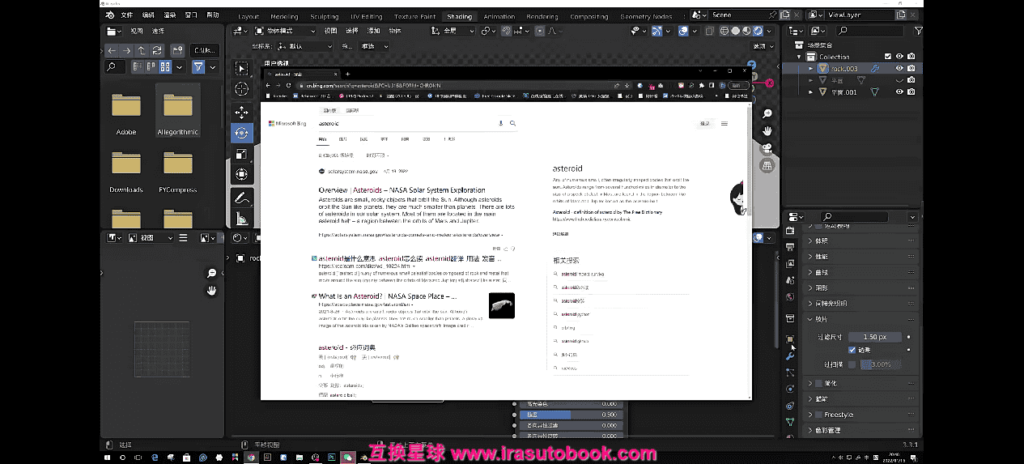1024x464 pixels.
Task: Click the overscan 3.00% slider
Action: (880, 364)
